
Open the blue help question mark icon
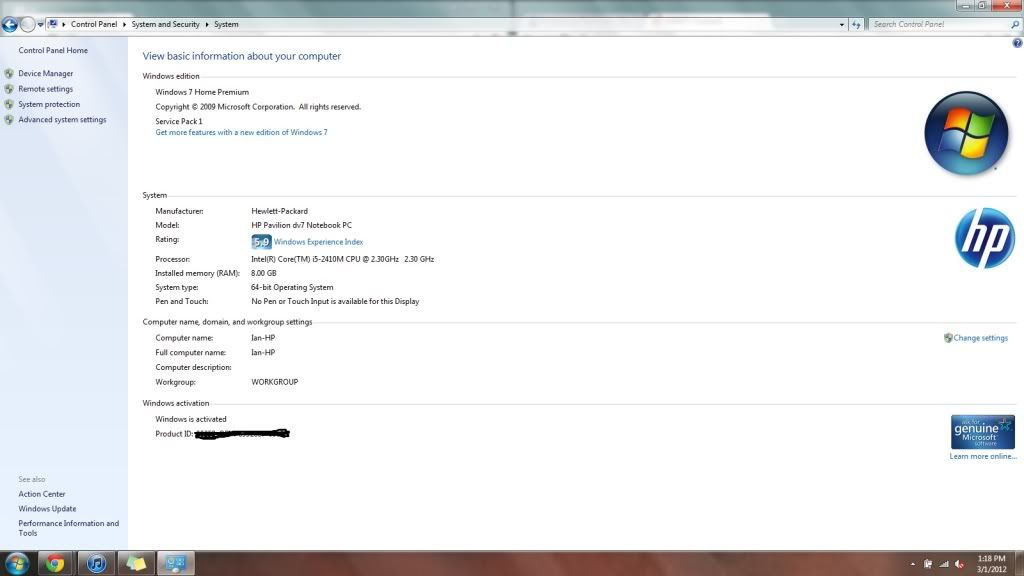click(1017, 44)
